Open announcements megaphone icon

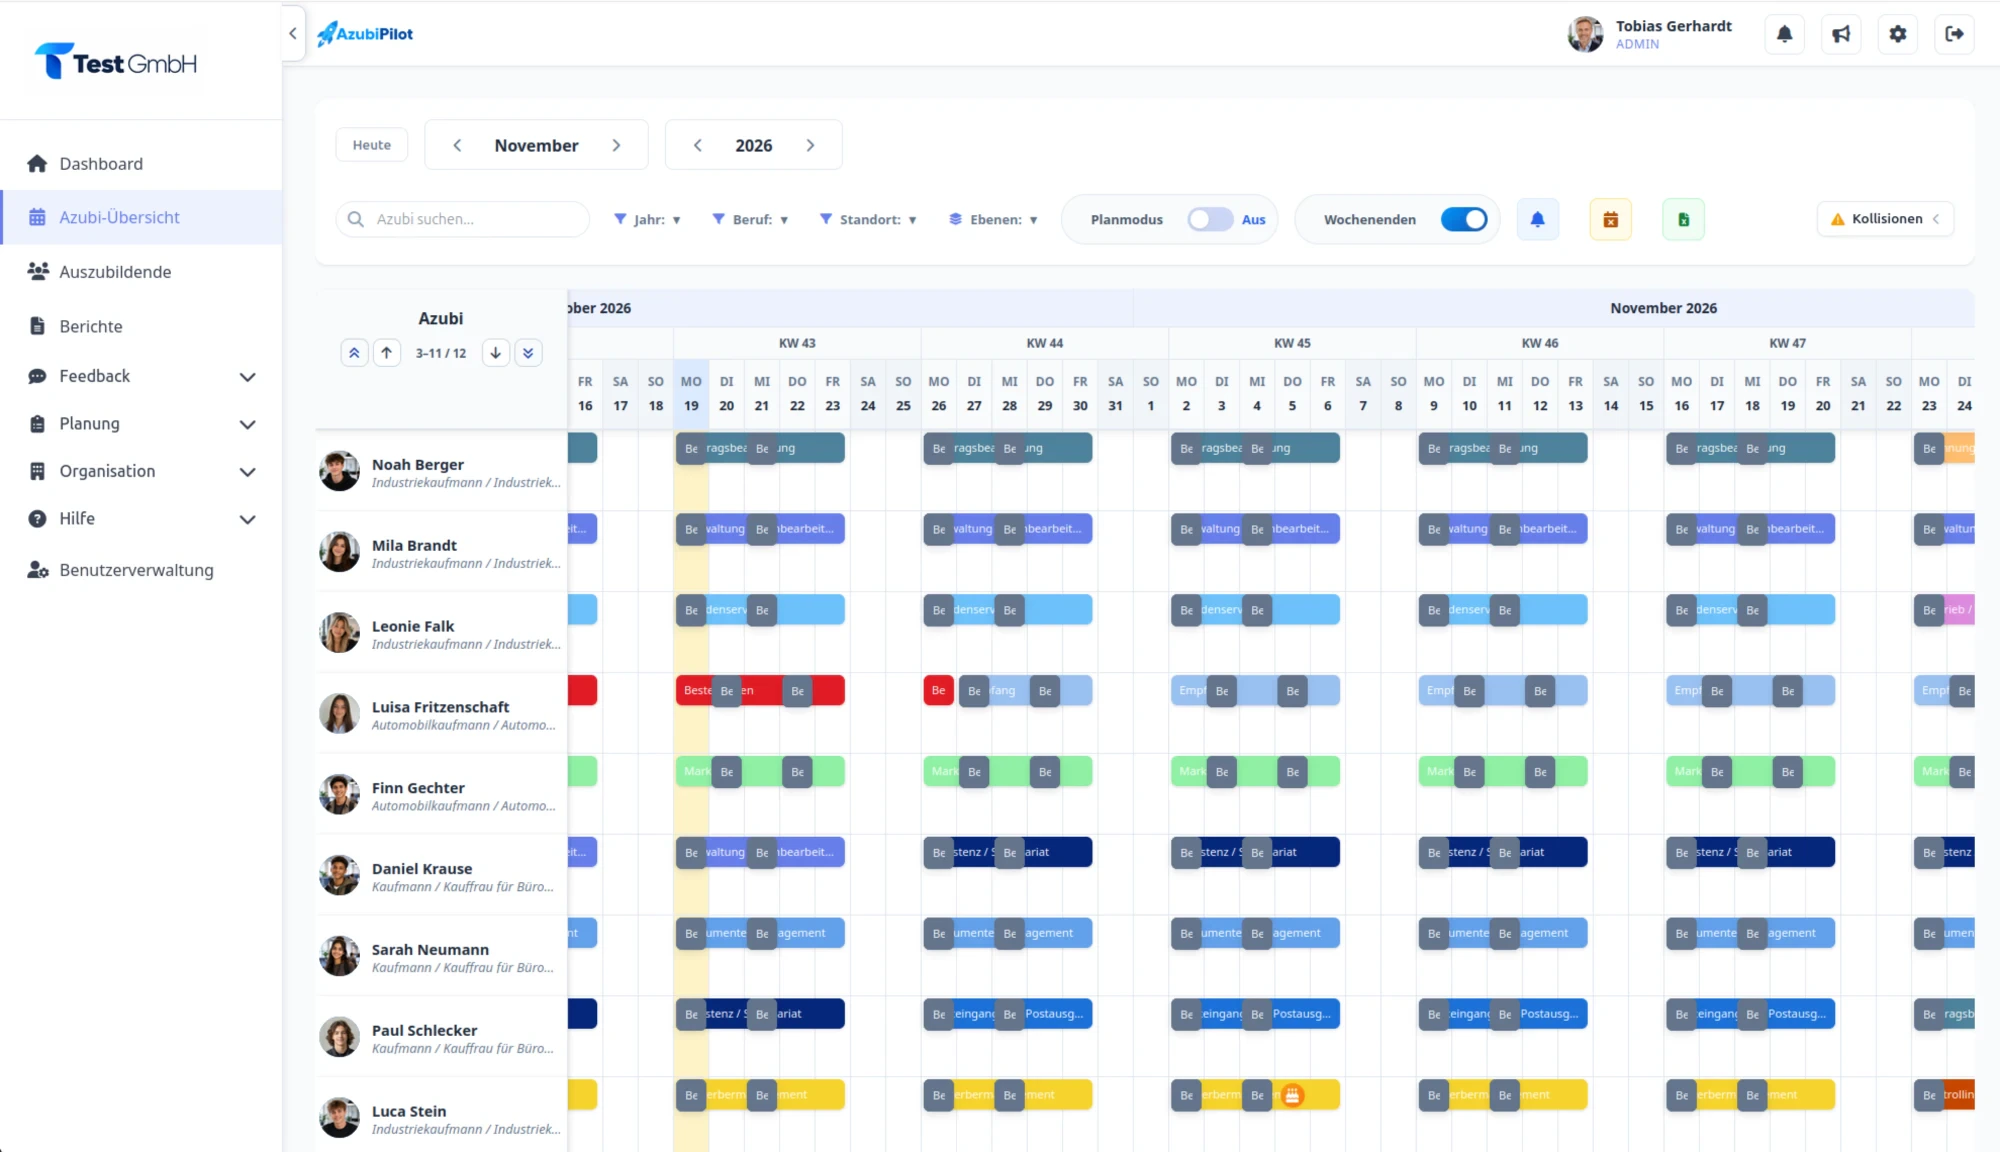pyautogui.click(x=1841, y=34)
